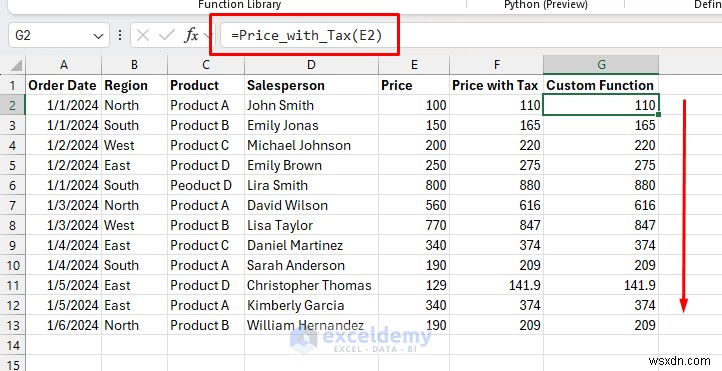Screen dimensions: 722x371
Task: Click the Name Box showing G2
Action: click(x=59, y=35)
